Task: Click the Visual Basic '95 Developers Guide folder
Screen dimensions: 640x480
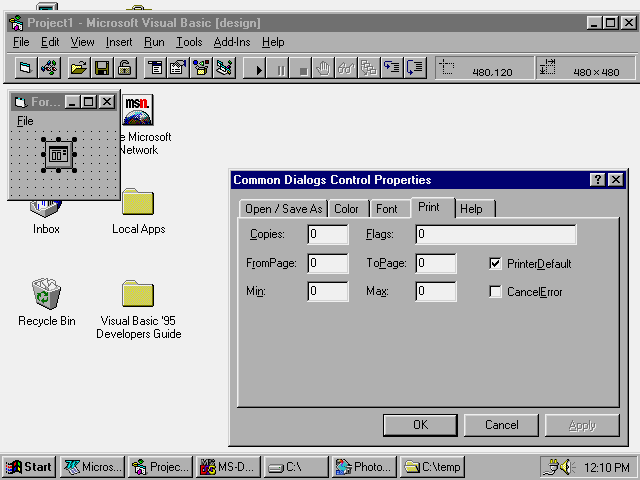Action: pyautogui.click(x=138, y=294)
